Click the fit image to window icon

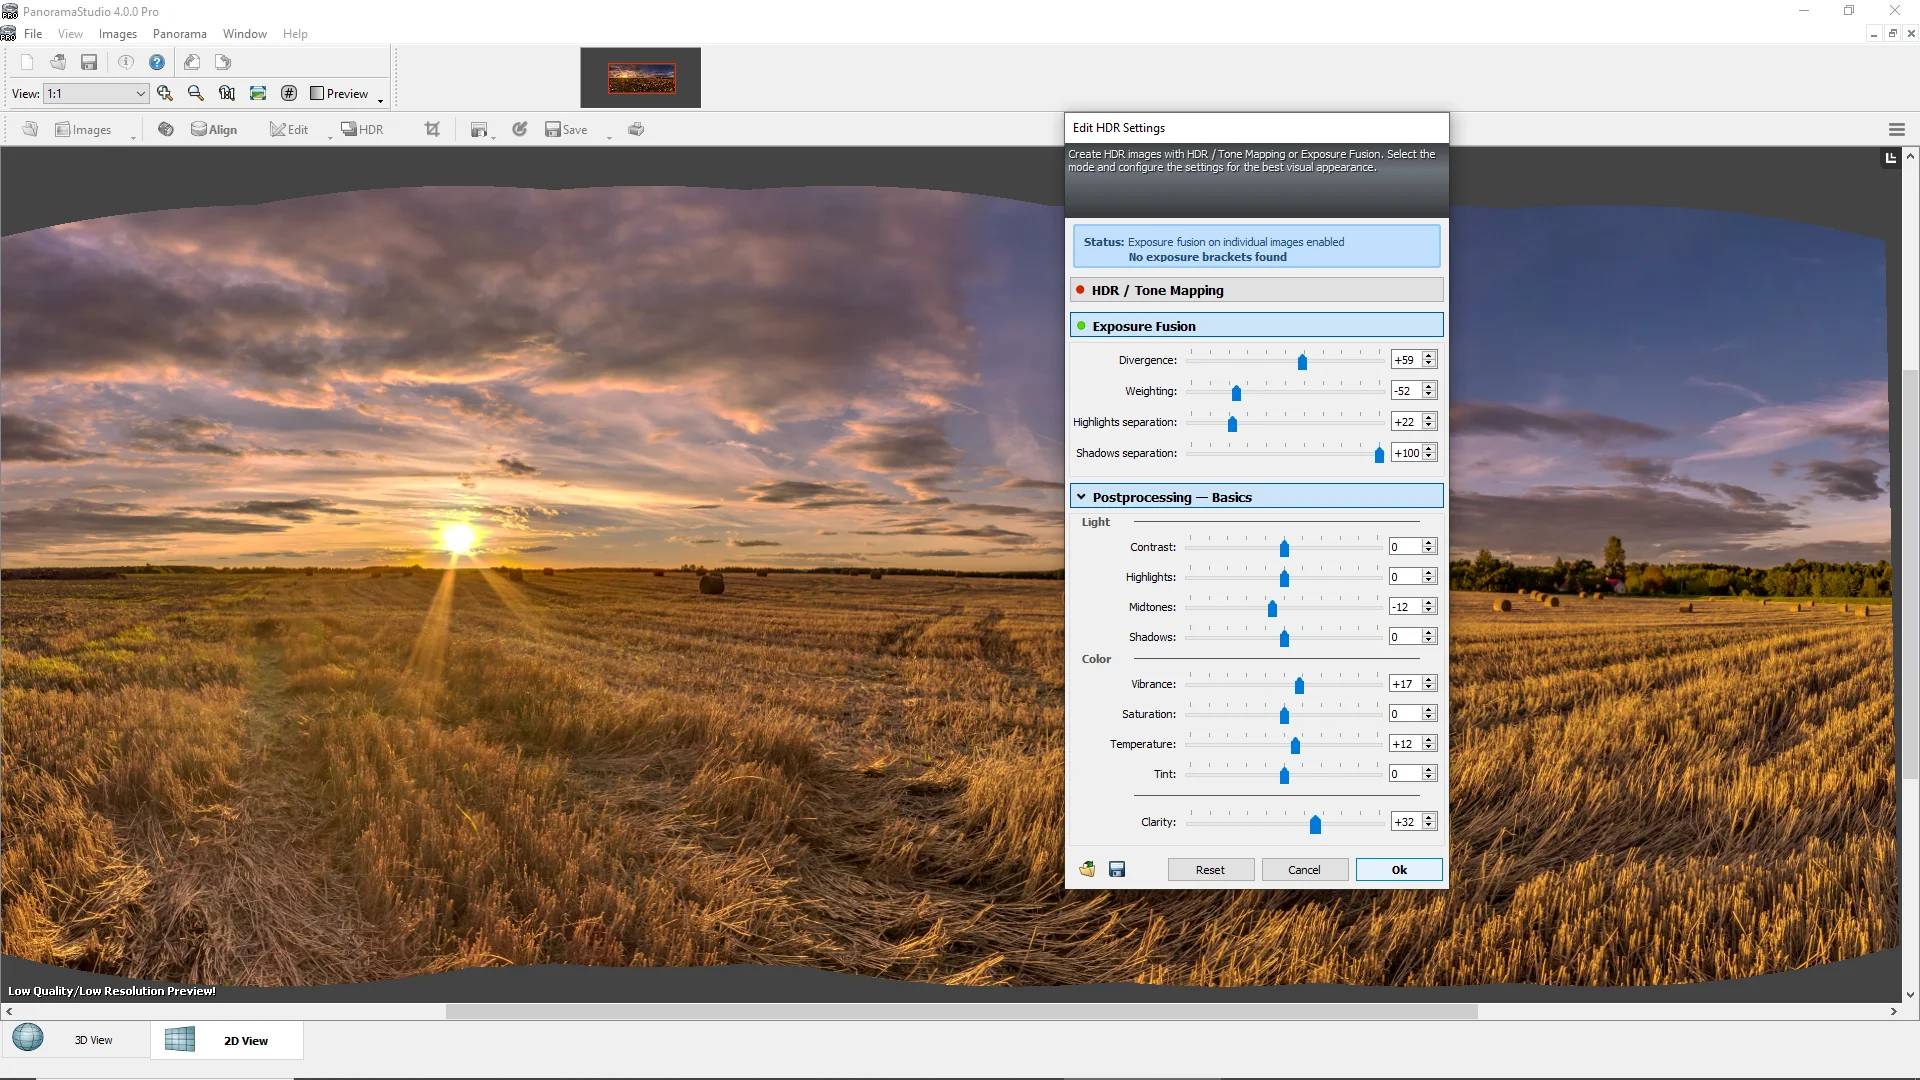click(258, 93)
